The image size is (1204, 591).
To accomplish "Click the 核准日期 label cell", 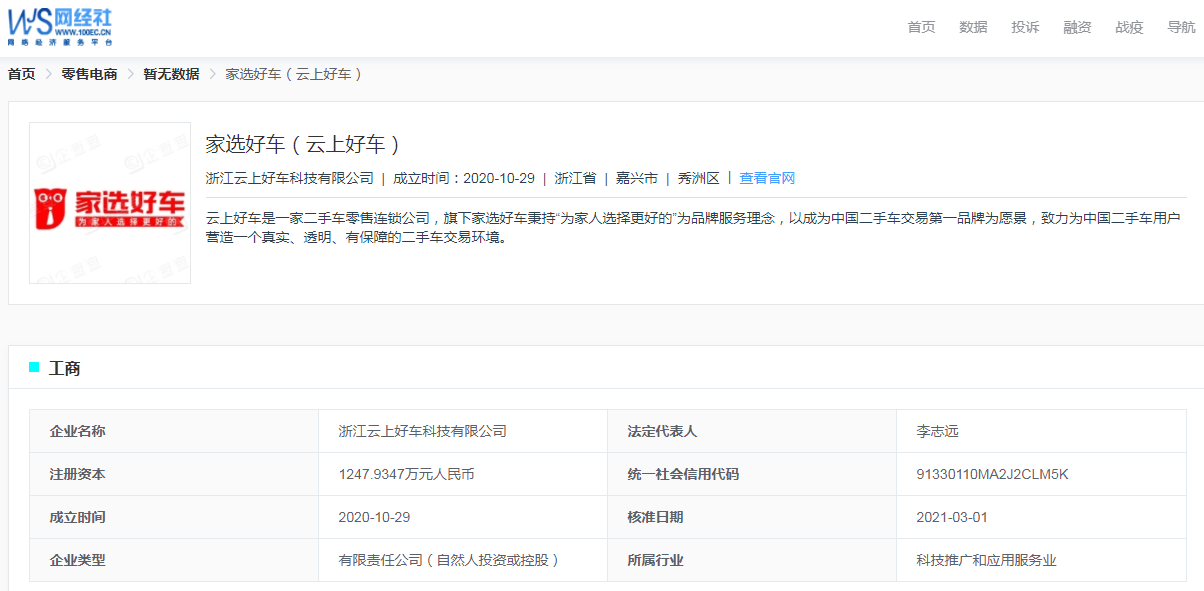I will [752, 517].
